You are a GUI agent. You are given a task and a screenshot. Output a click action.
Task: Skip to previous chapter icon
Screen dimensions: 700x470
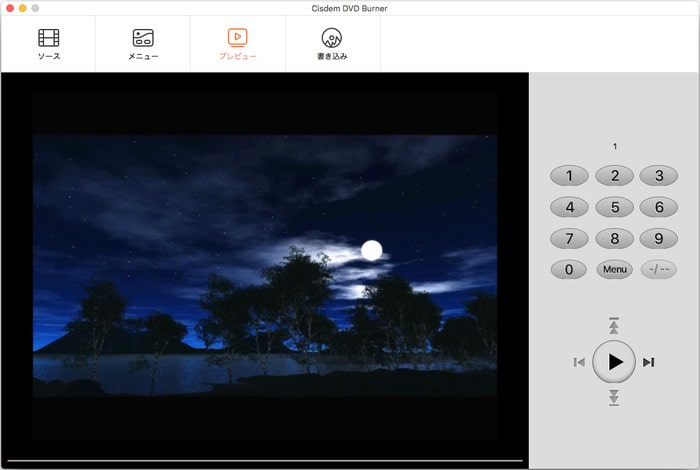pyautogui.click(x=579, y=362)
